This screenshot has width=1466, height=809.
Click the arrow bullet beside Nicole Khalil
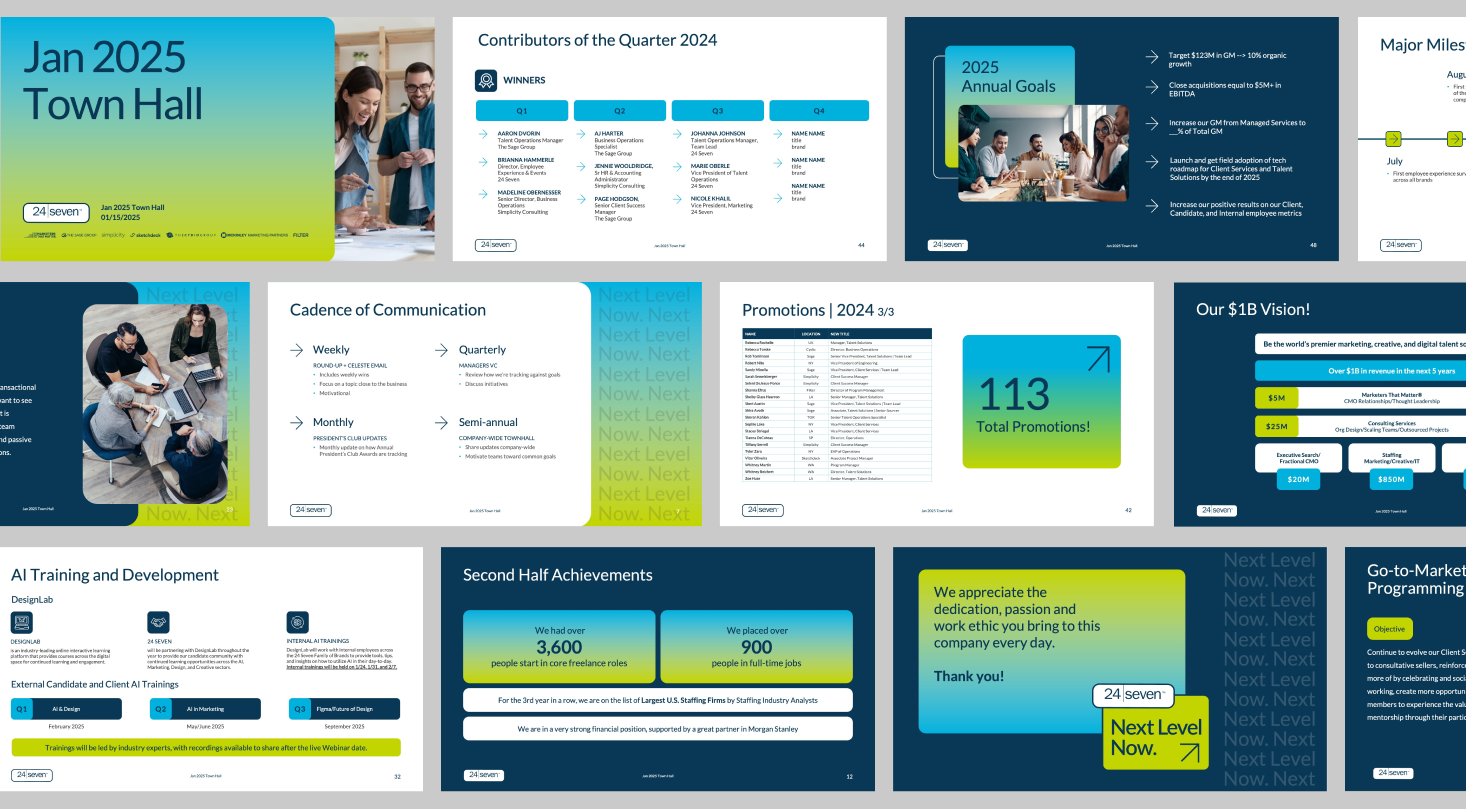pyautogui.click(x=679, y=199)
